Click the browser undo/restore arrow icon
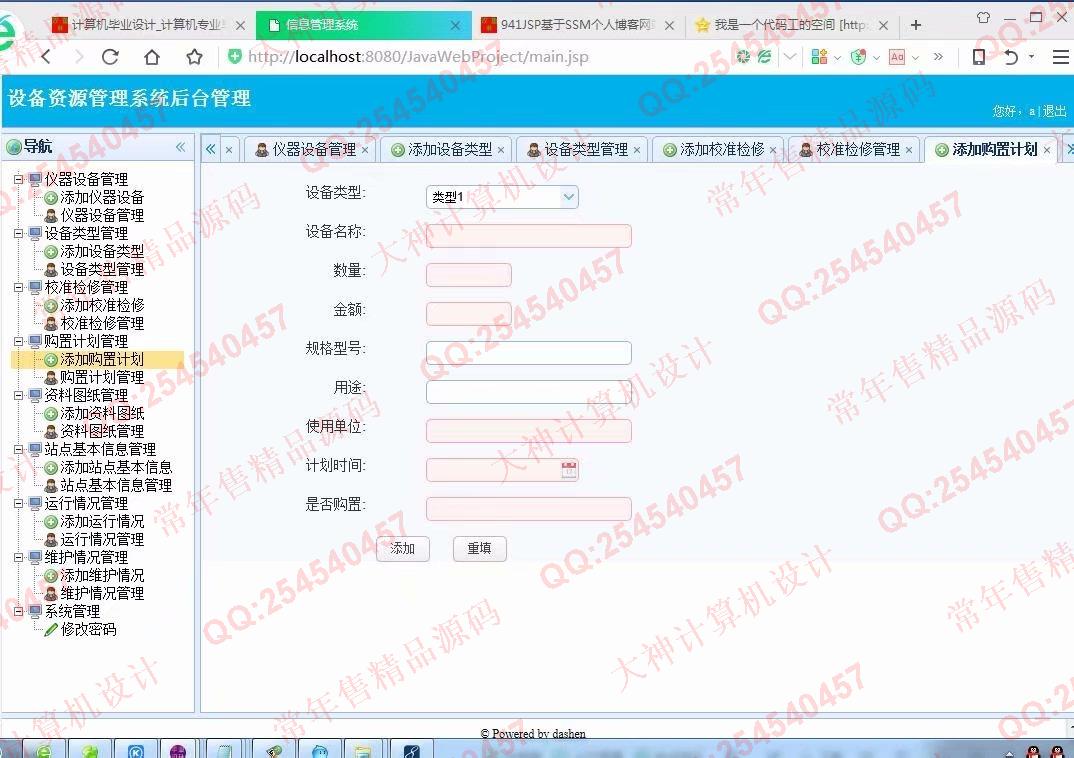 coord(1011,57)
